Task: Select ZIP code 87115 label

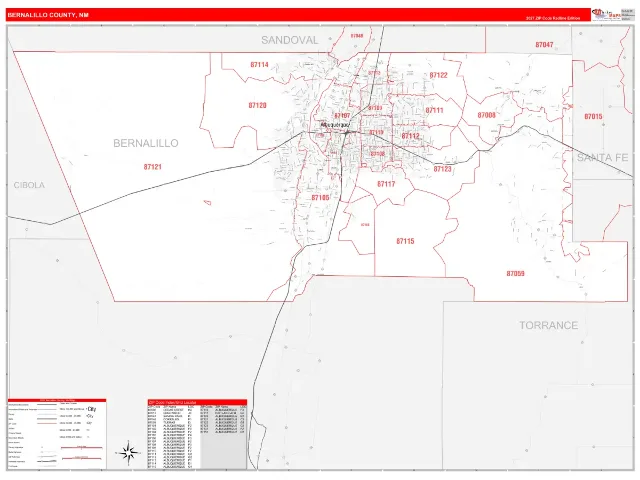Action: coord(405,241)
